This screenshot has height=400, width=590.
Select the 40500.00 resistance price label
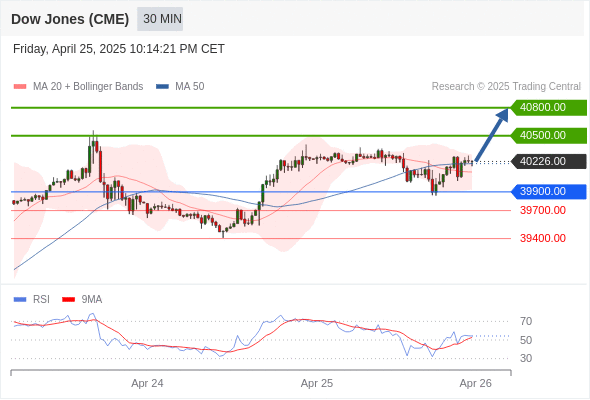click(549, 135)
